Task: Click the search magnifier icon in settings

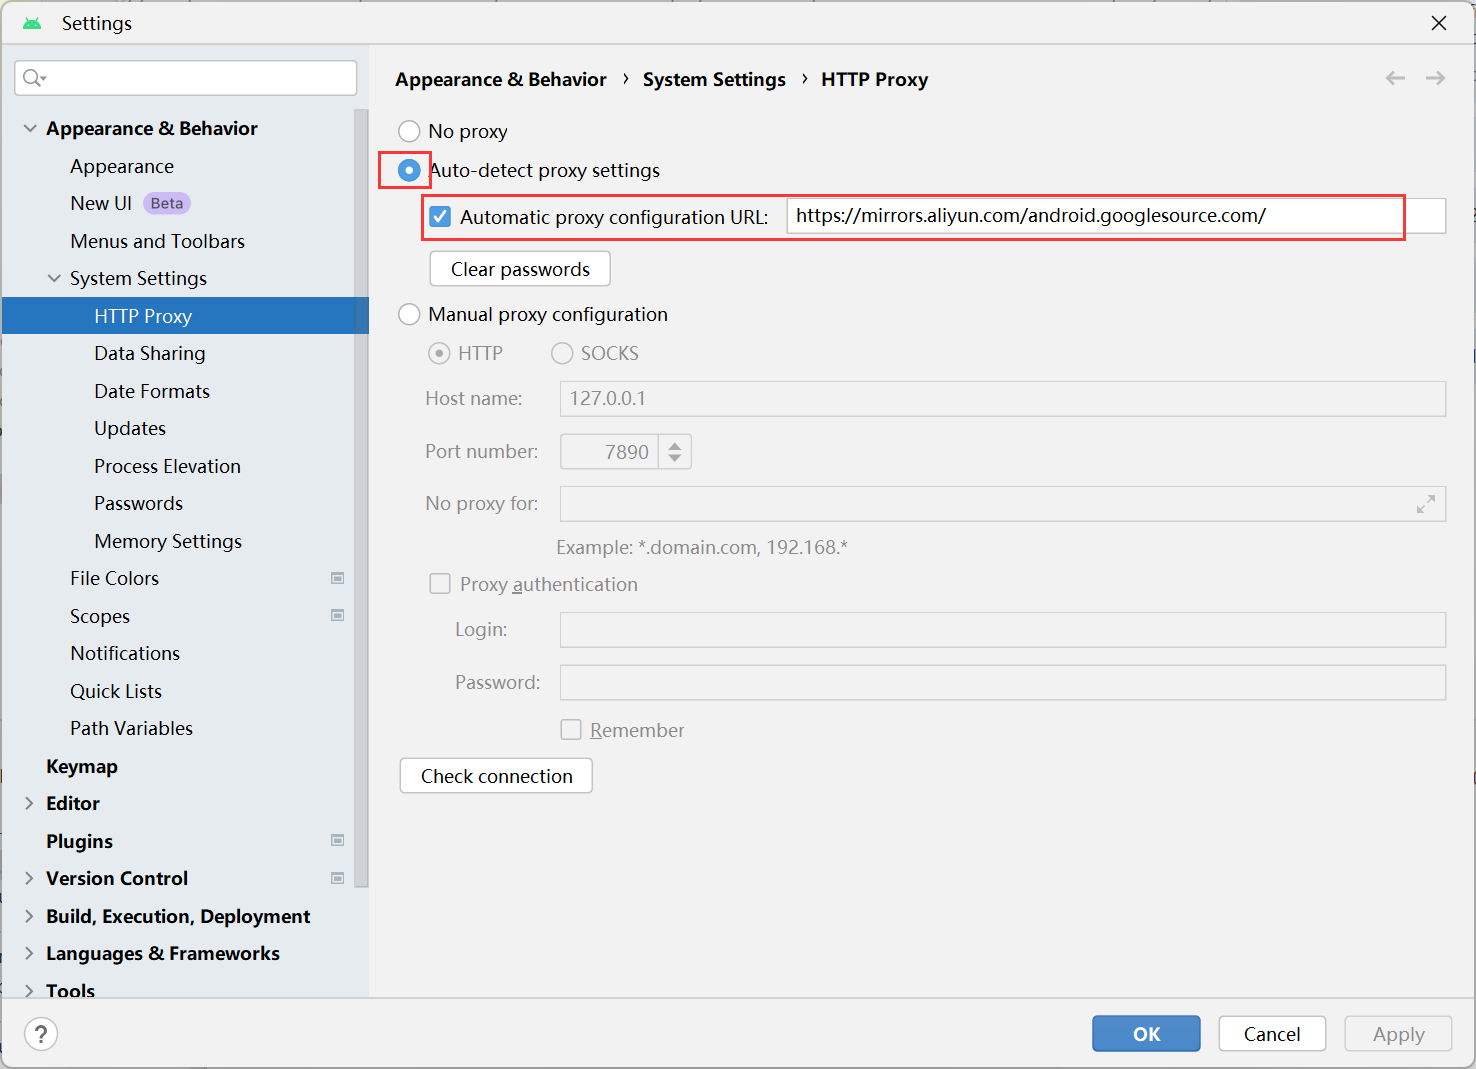Action: click(x=33, y=78)
